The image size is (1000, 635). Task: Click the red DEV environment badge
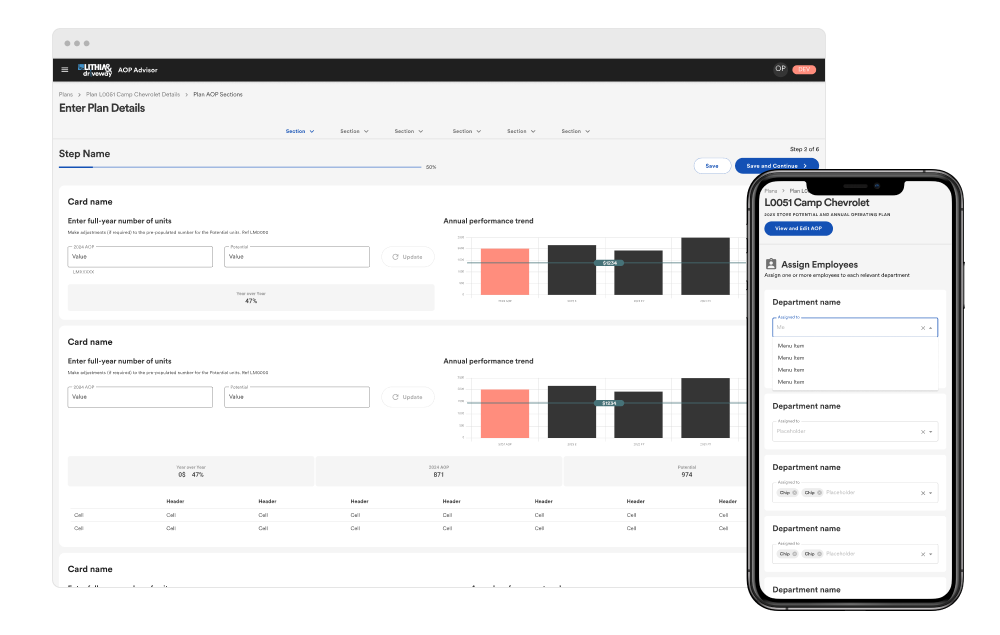[x=804, y=70]
